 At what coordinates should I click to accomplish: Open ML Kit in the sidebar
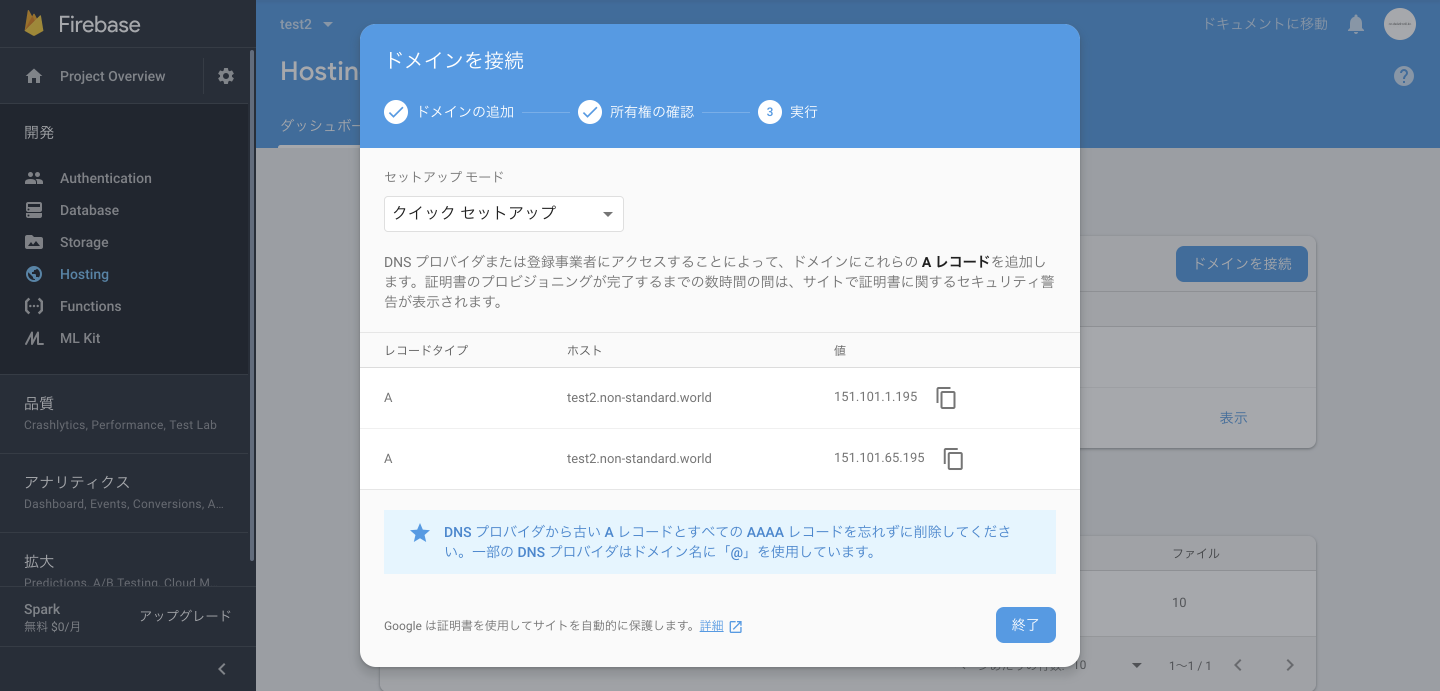coord(80,338)
